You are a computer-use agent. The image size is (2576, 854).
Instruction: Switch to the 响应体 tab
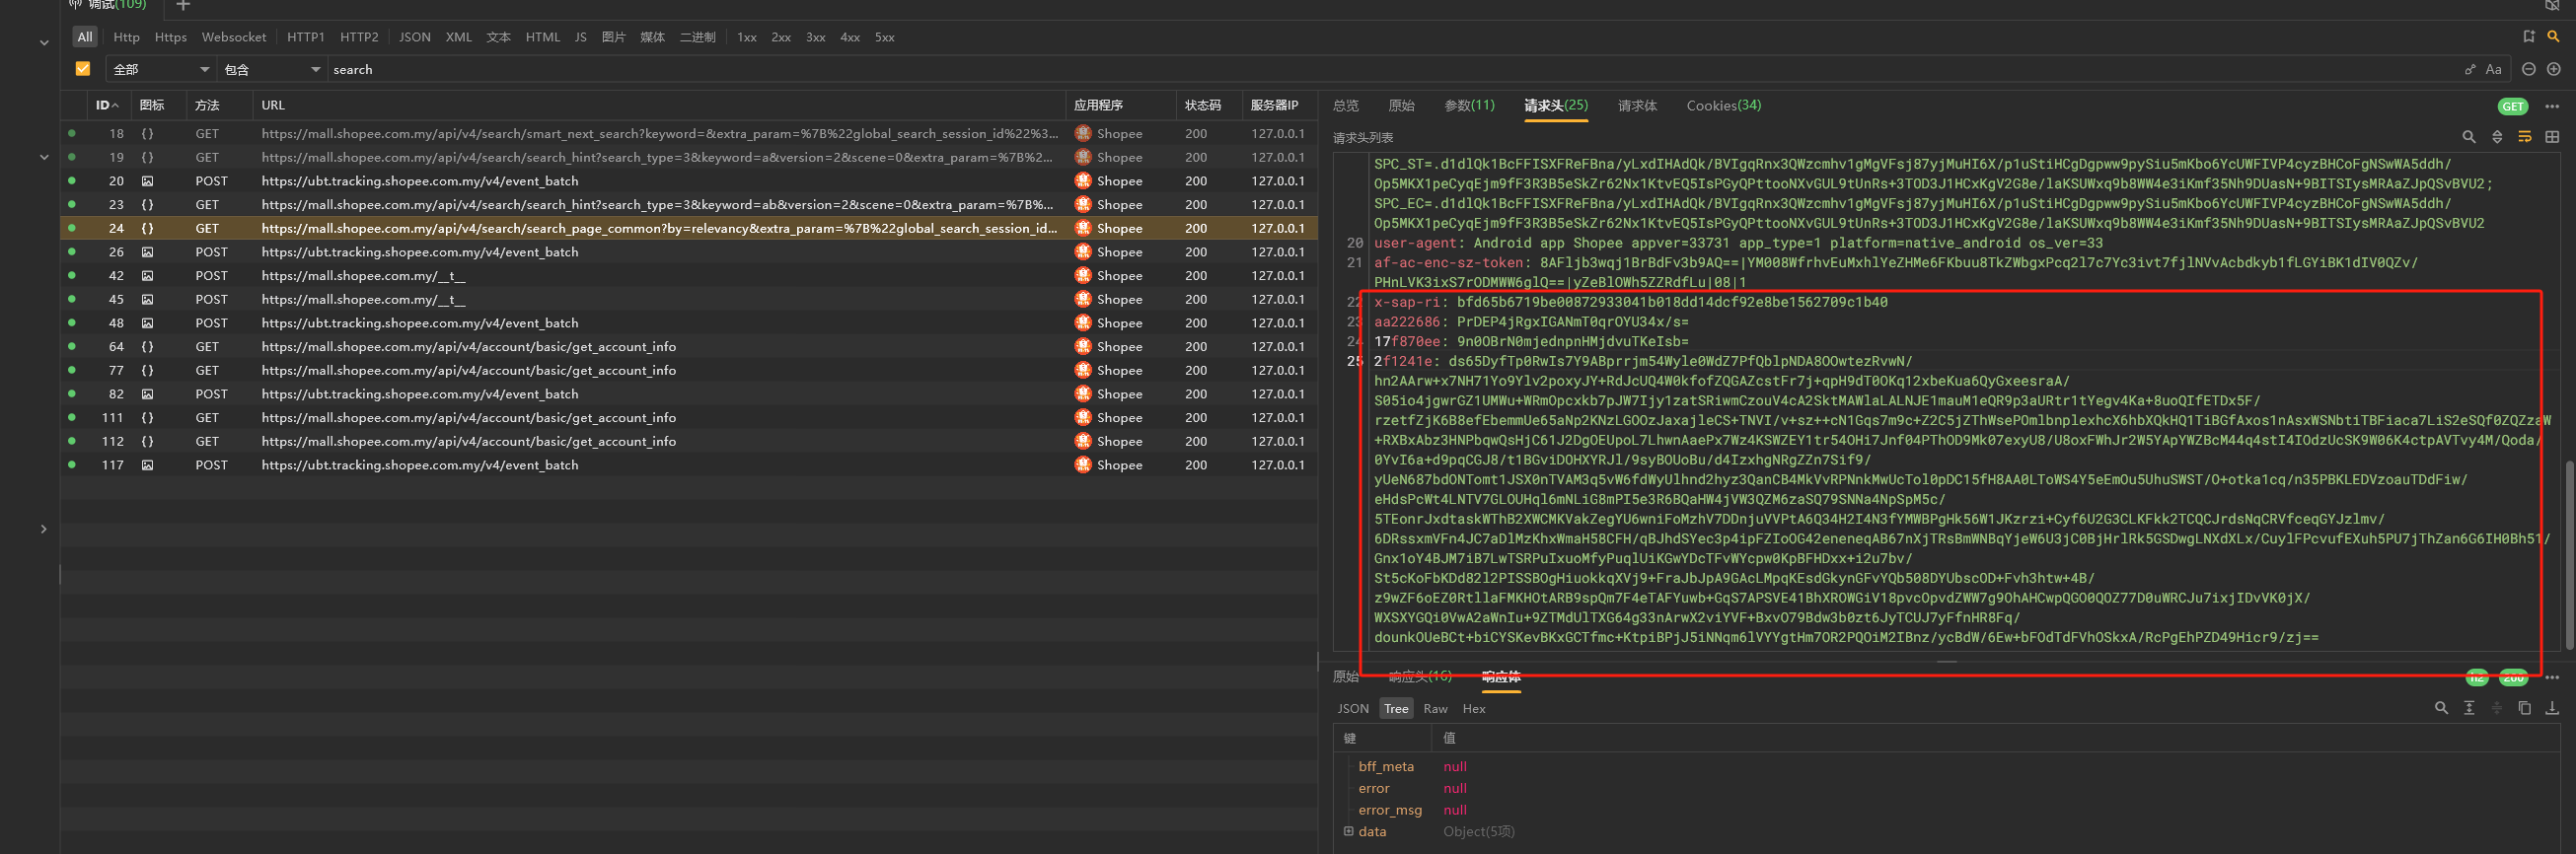click(x=1501, y=677)
